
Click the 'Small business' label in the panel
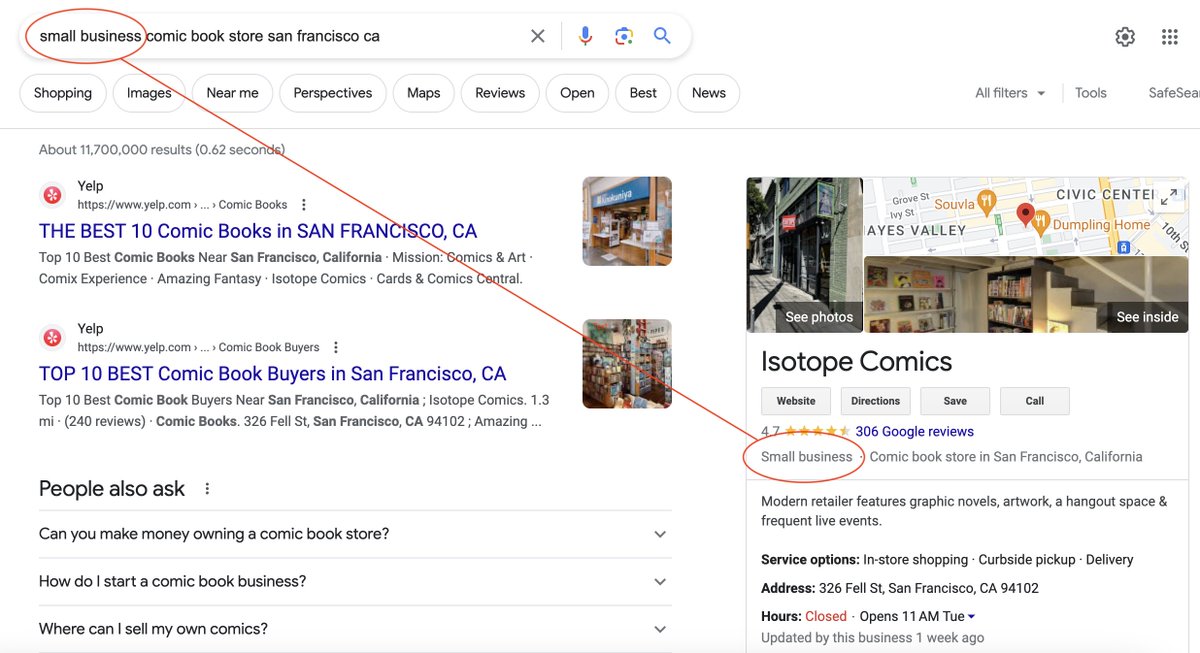click(x=807, y=457)
